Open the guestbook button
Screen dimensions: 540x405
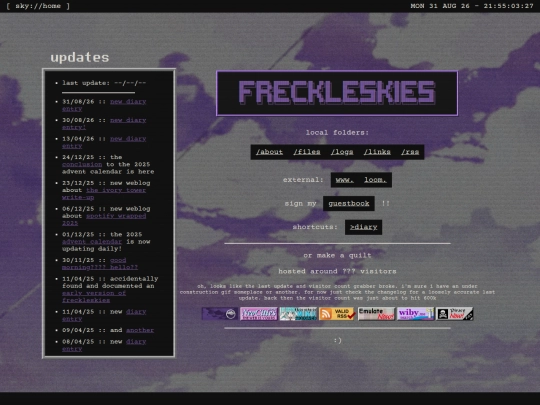[349, 204]
